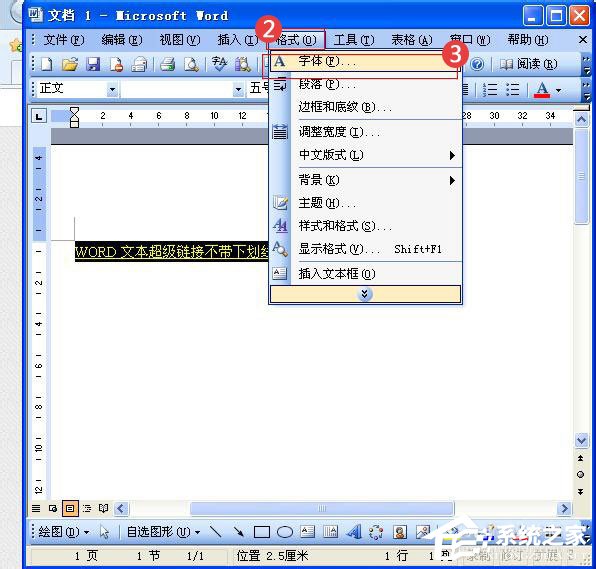This screenshot has height=569, width=596.
Task: Select the Rectangle drawing tool
Action: [x=262, y=532]
